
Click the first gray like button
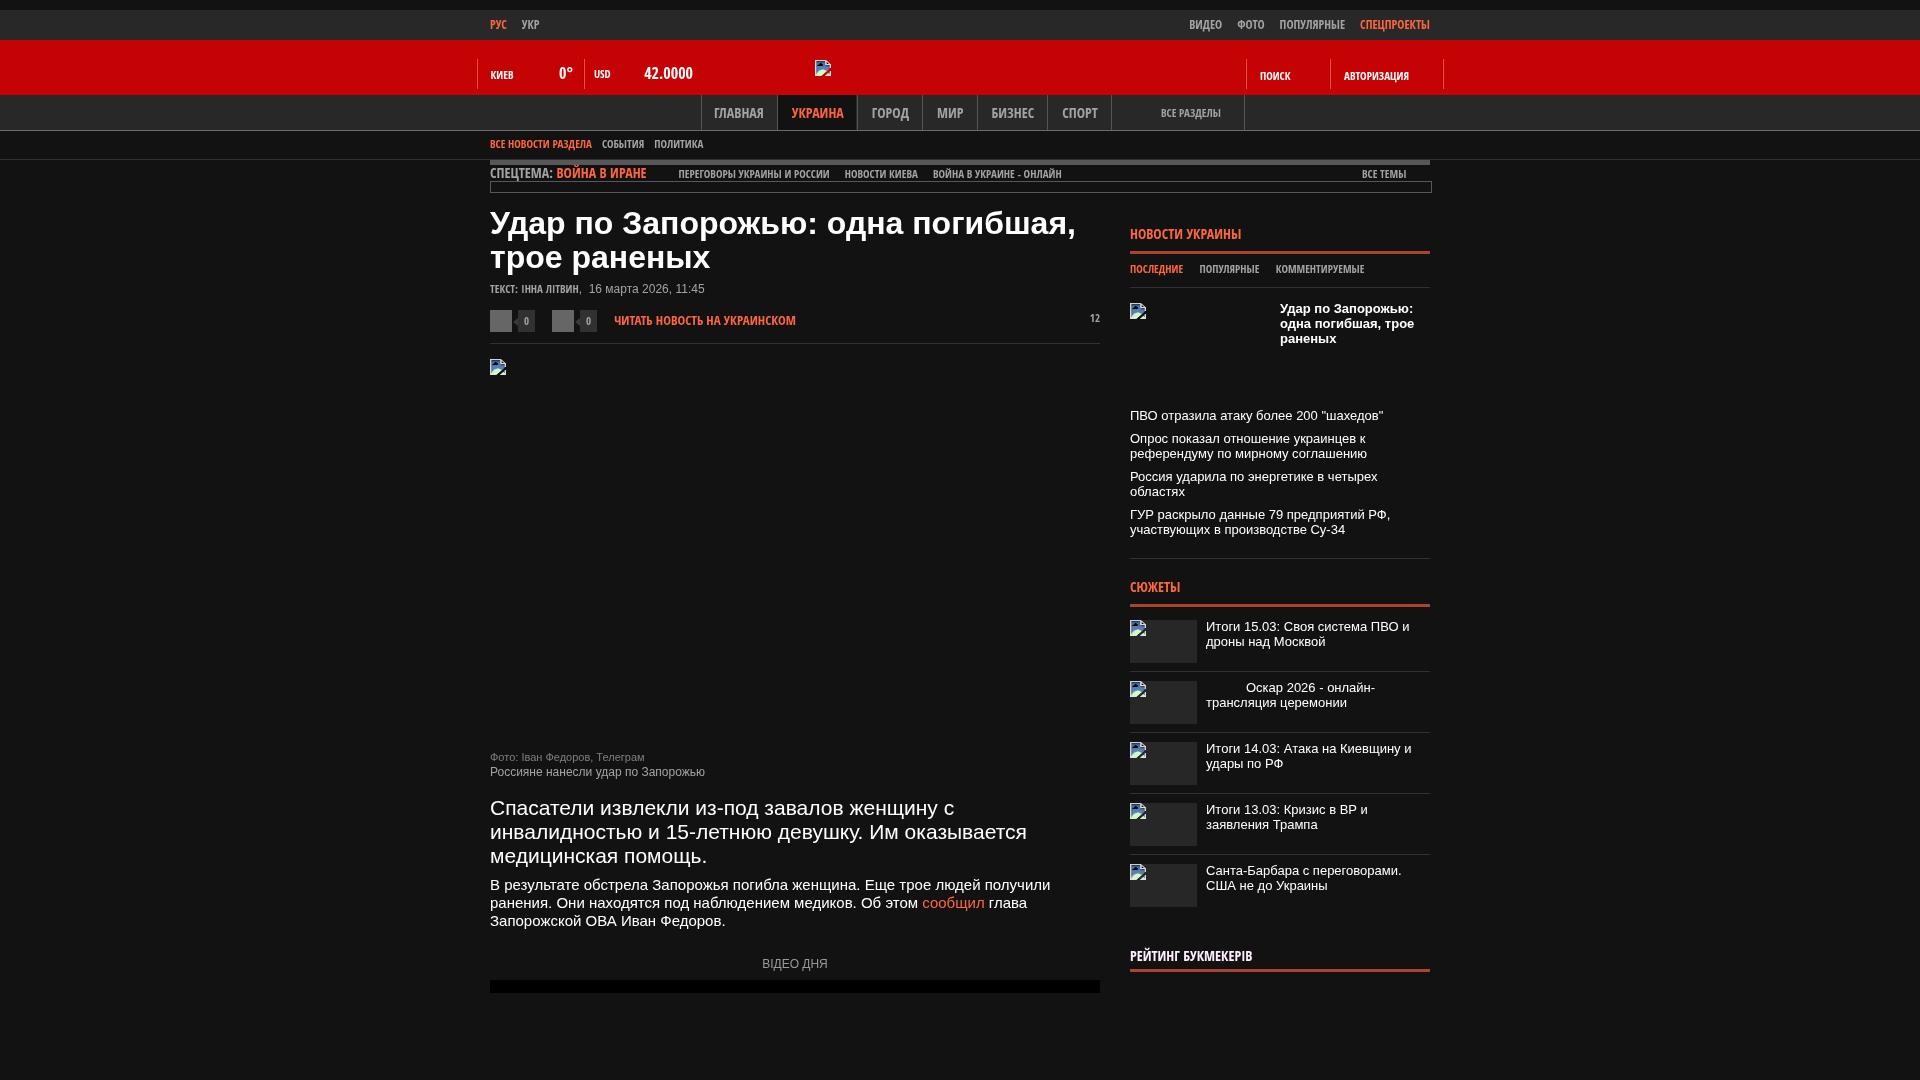pos(501,321)
